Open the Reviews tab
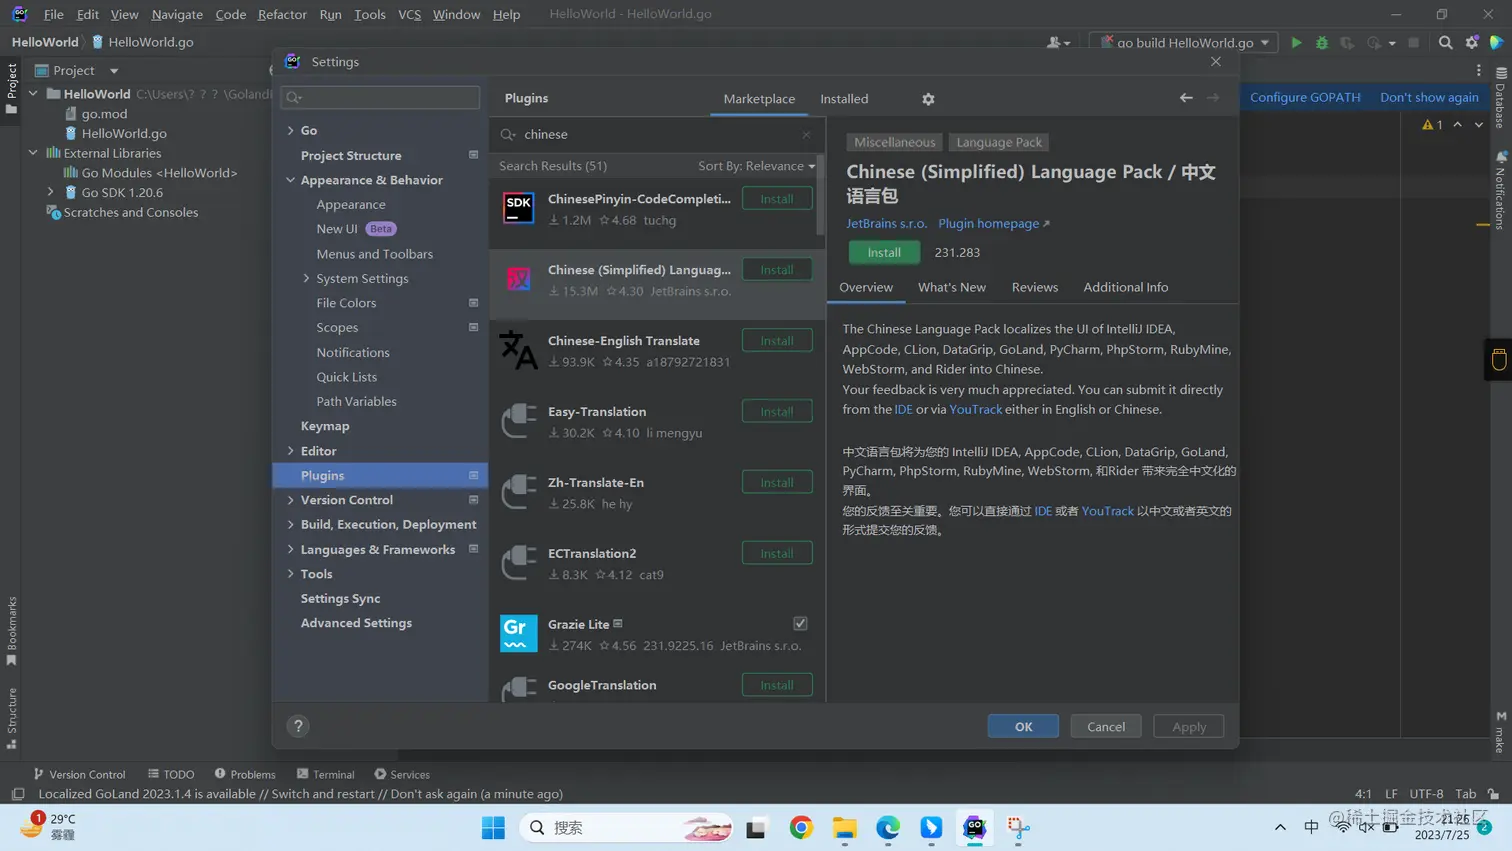 click(x=1034, y=288)
